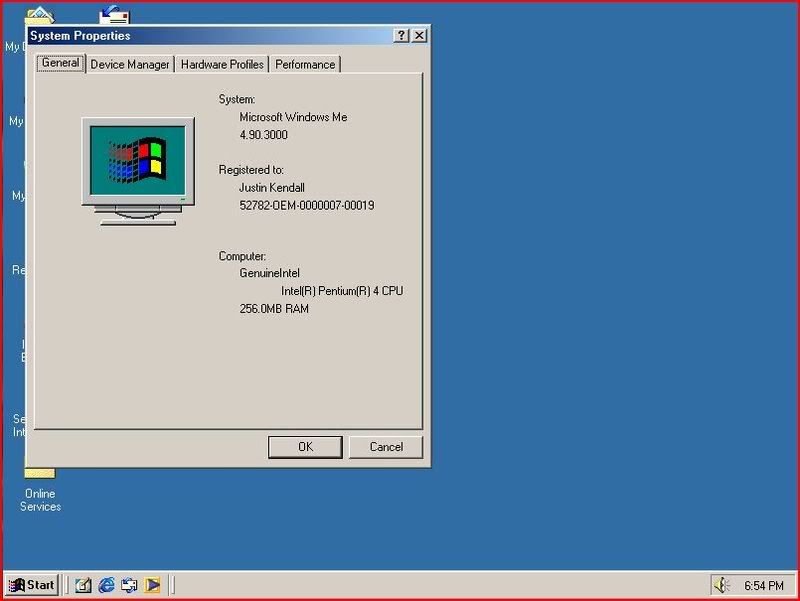The image size is (800, 601).
Task: Close the System Properties window
Action: pyautogui.click(x=419, y=35)
